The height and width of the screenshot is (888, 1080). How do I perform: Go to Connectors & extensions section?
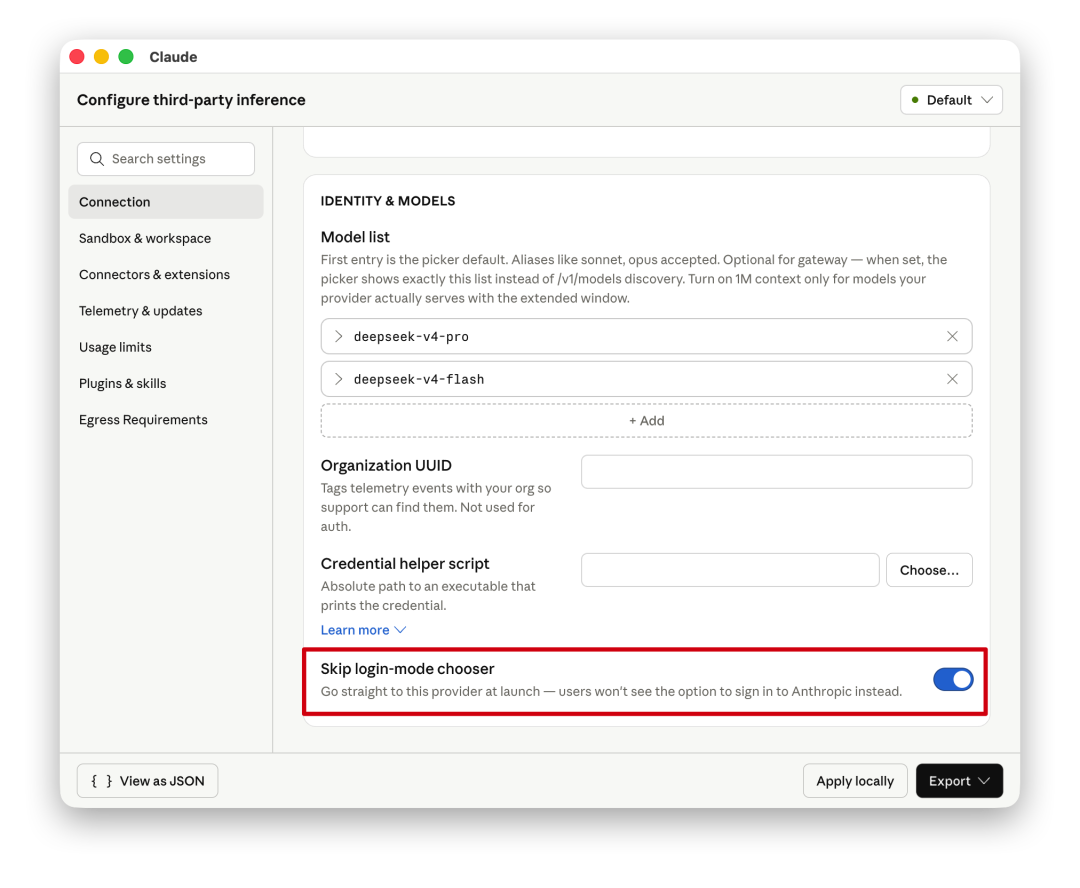click(x=154, y=275)
